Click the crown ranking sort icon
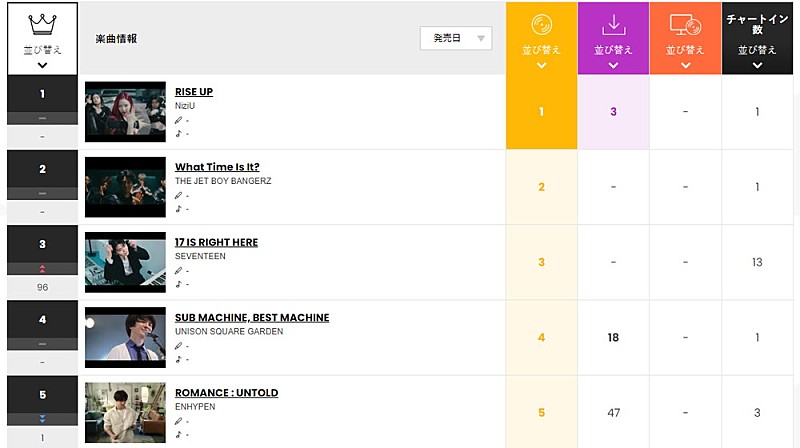800x448 pixels. click(42, 22)
